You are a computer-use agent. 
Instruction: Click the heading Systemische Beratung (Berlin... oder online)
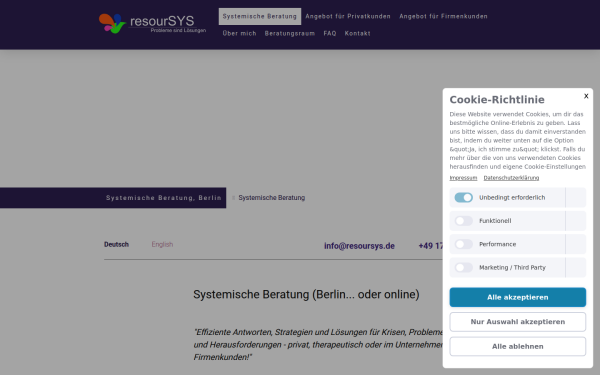coord(306,295)
